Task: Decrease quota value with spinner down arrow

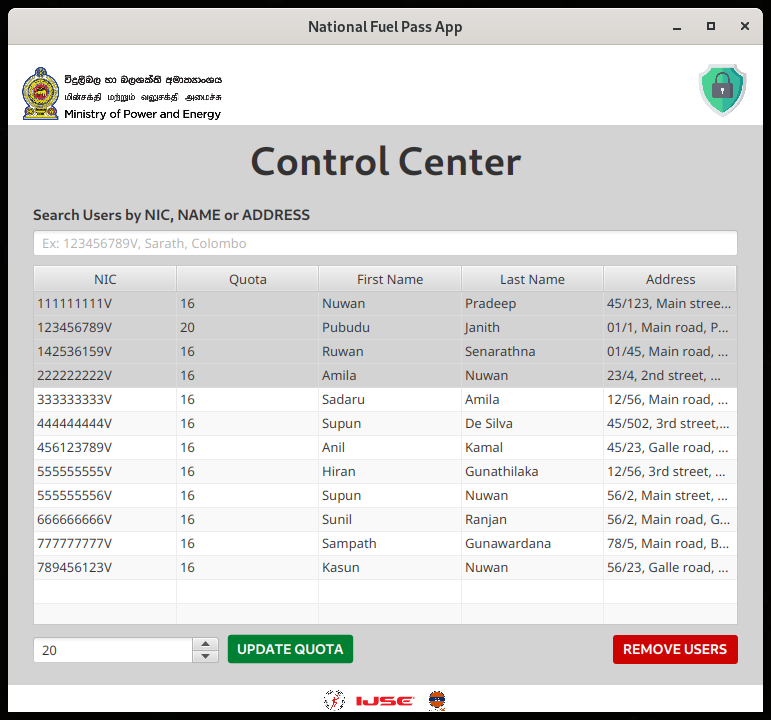Action: (x=206, y=656)
